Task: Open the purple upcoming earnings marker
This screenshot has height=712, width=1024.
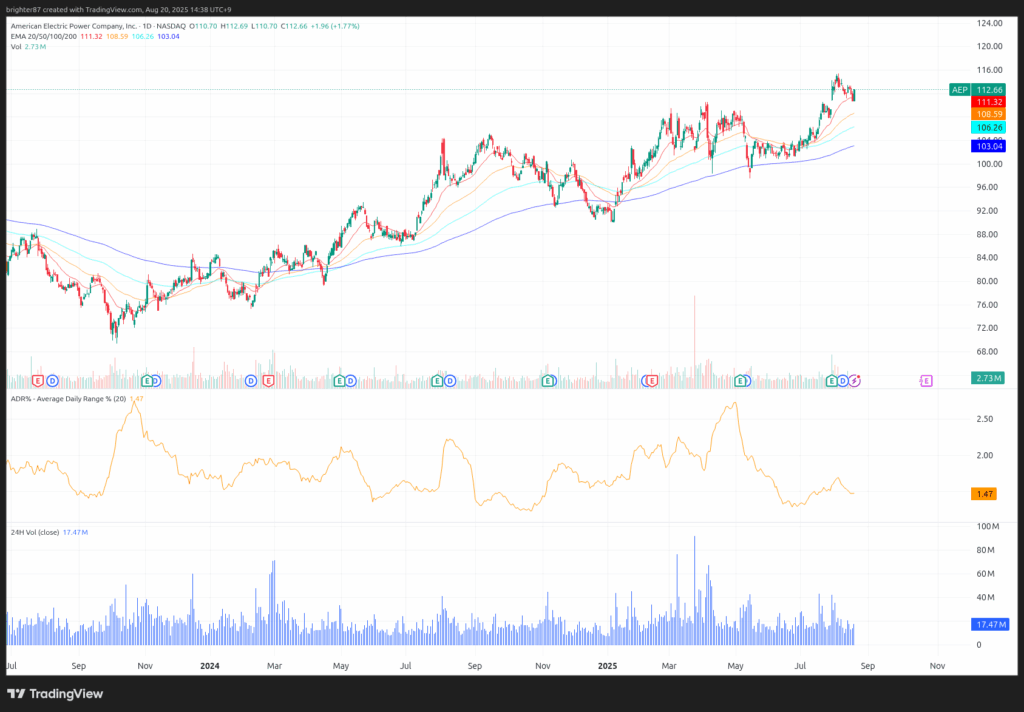Action: click(926, 381)
